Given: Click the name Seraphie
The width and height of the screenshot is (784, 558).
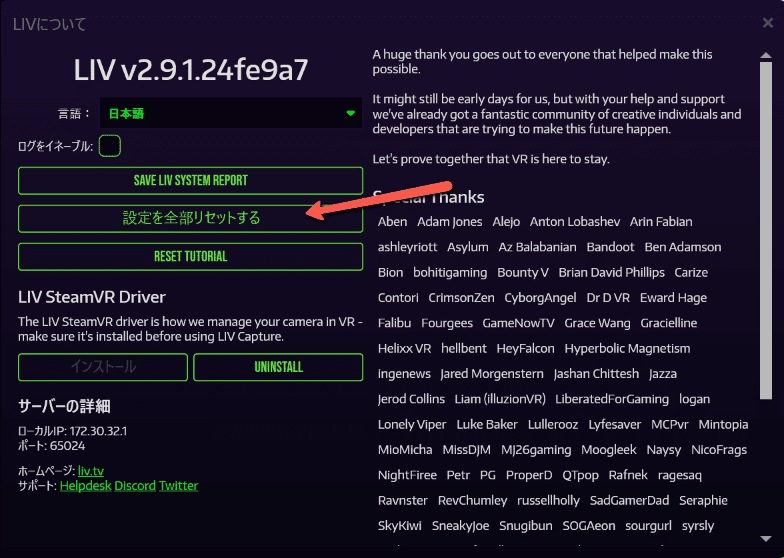Looking at the screenshot, I should coord(703,500).
